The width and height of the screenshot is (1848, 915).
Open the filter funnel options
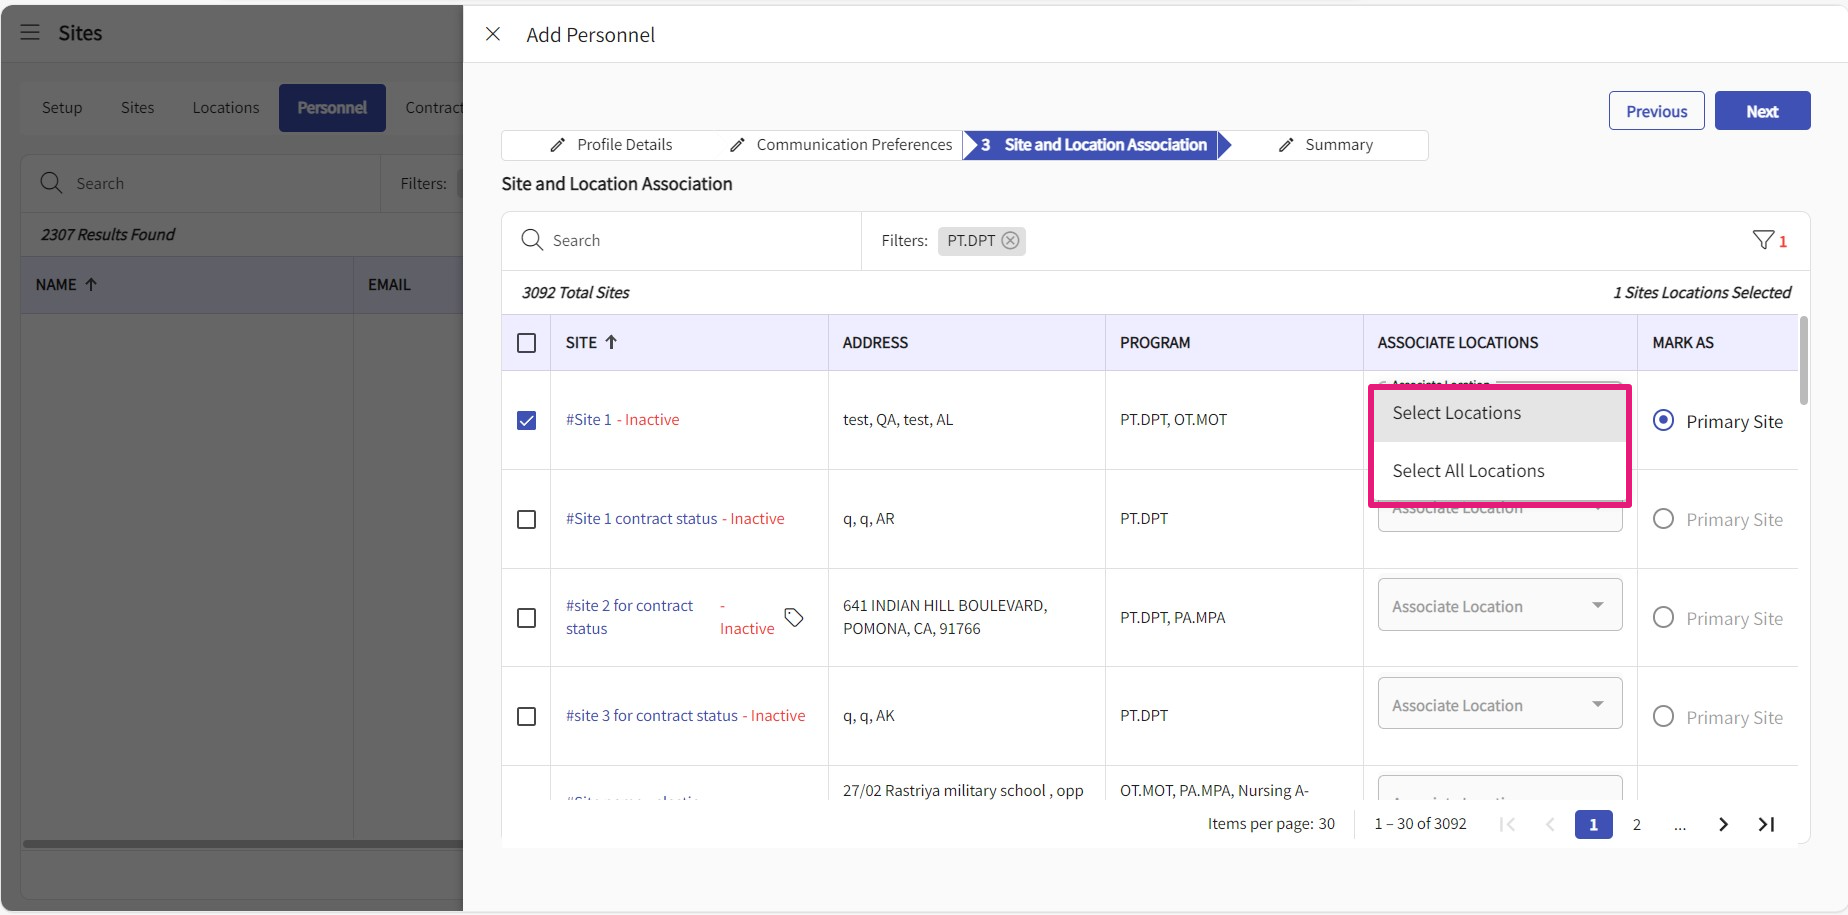click(x=1763, y=240)
